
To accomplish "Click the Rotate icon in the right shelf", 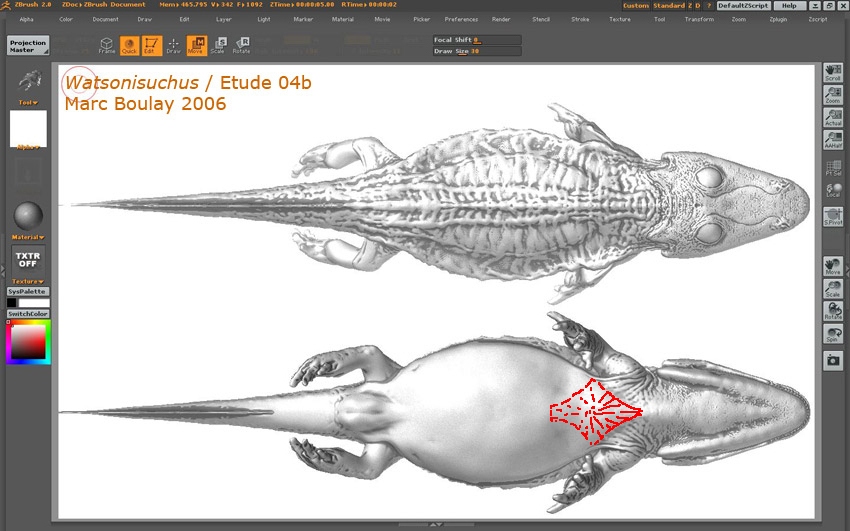I will (833, 311).
